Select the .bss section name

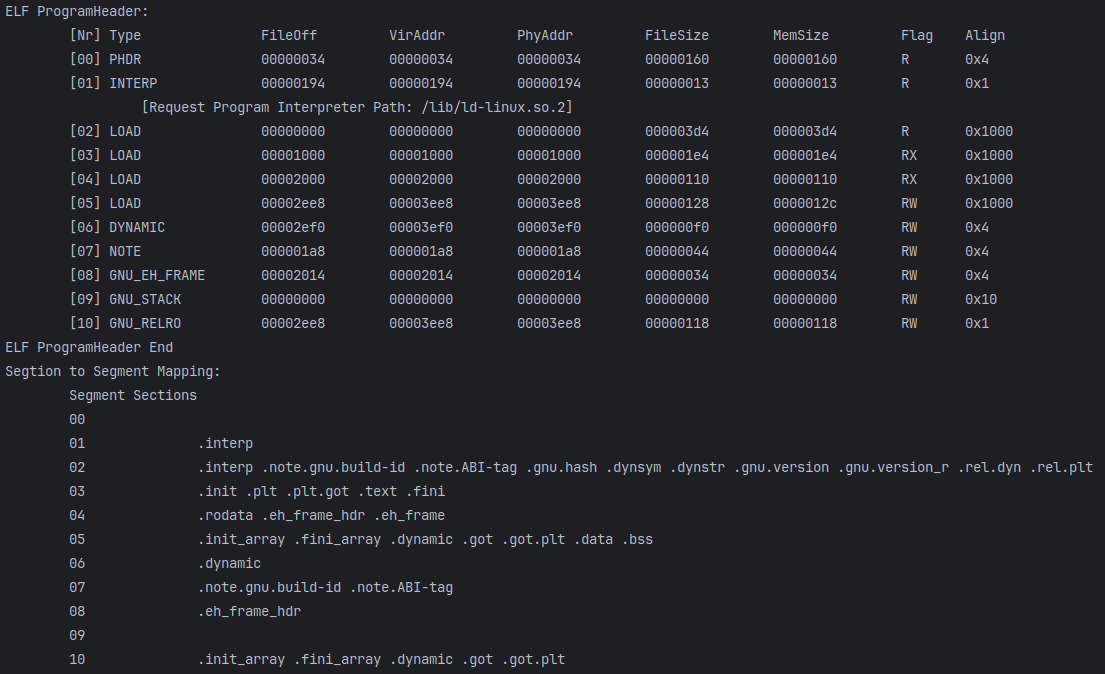tap(637, 539)
